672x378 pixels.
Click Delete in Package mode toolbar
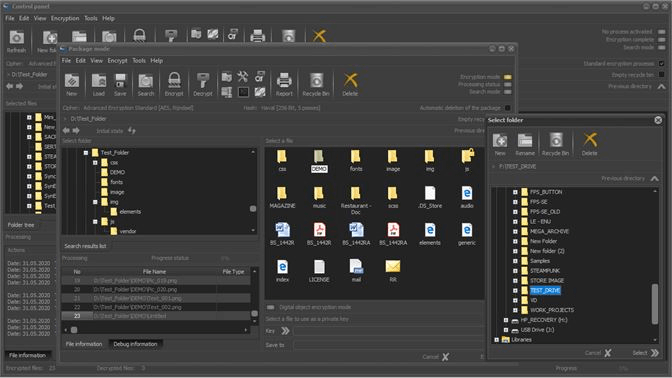tap(350, 84)
